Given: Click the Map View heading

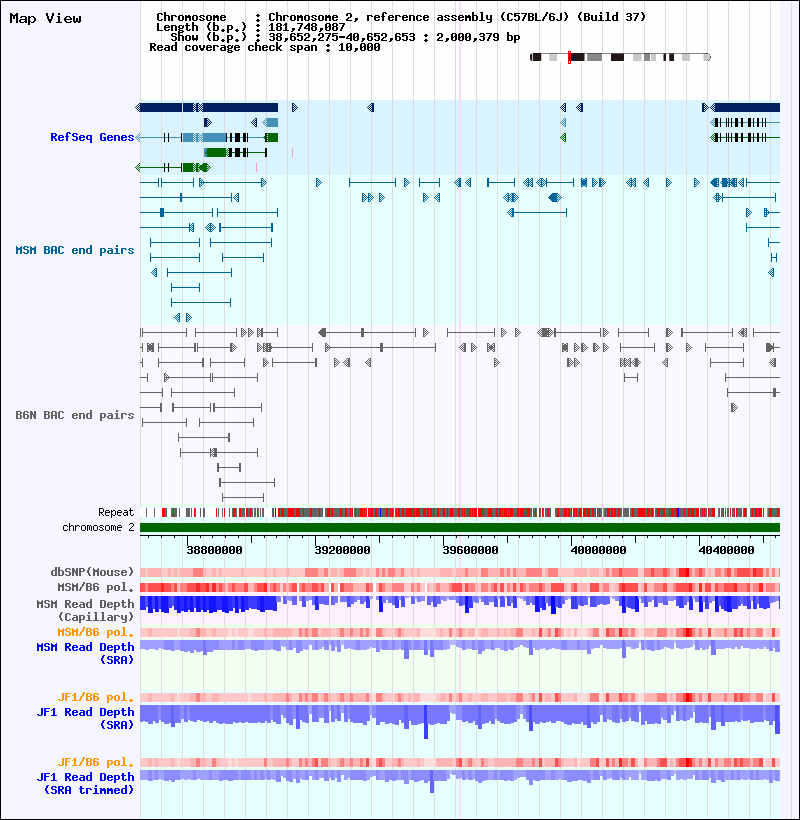Looking at the screenshot, I should [45, 18].
